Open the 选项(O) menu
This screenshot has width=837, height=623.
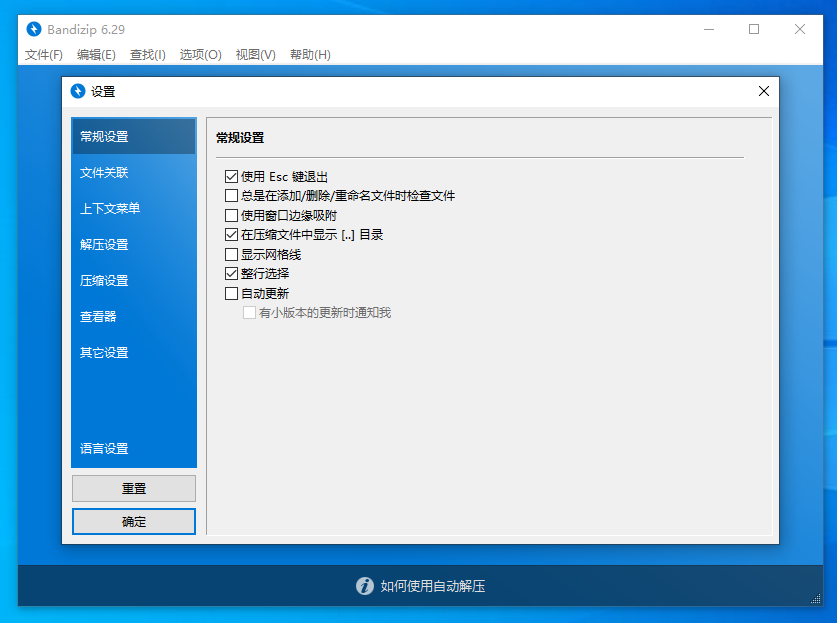(x=199, y=55)
